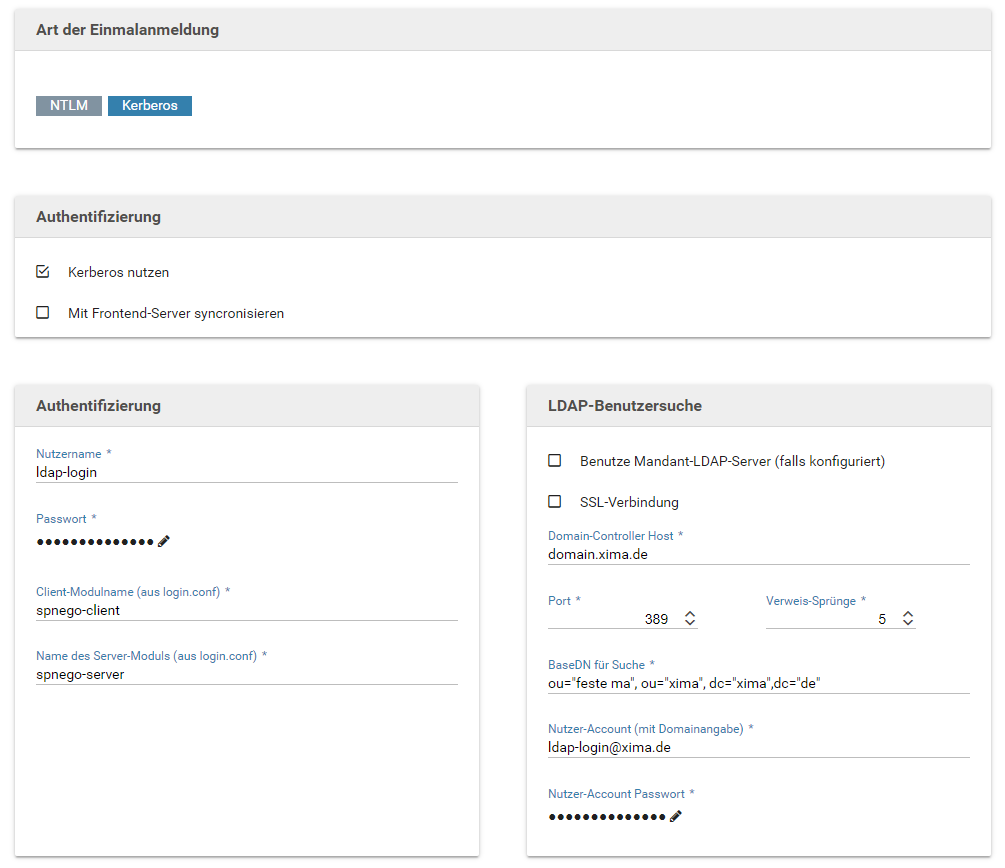Click the Nutzername field with ldap-login
Screen dimensions: 1005x868
point(246,472)
